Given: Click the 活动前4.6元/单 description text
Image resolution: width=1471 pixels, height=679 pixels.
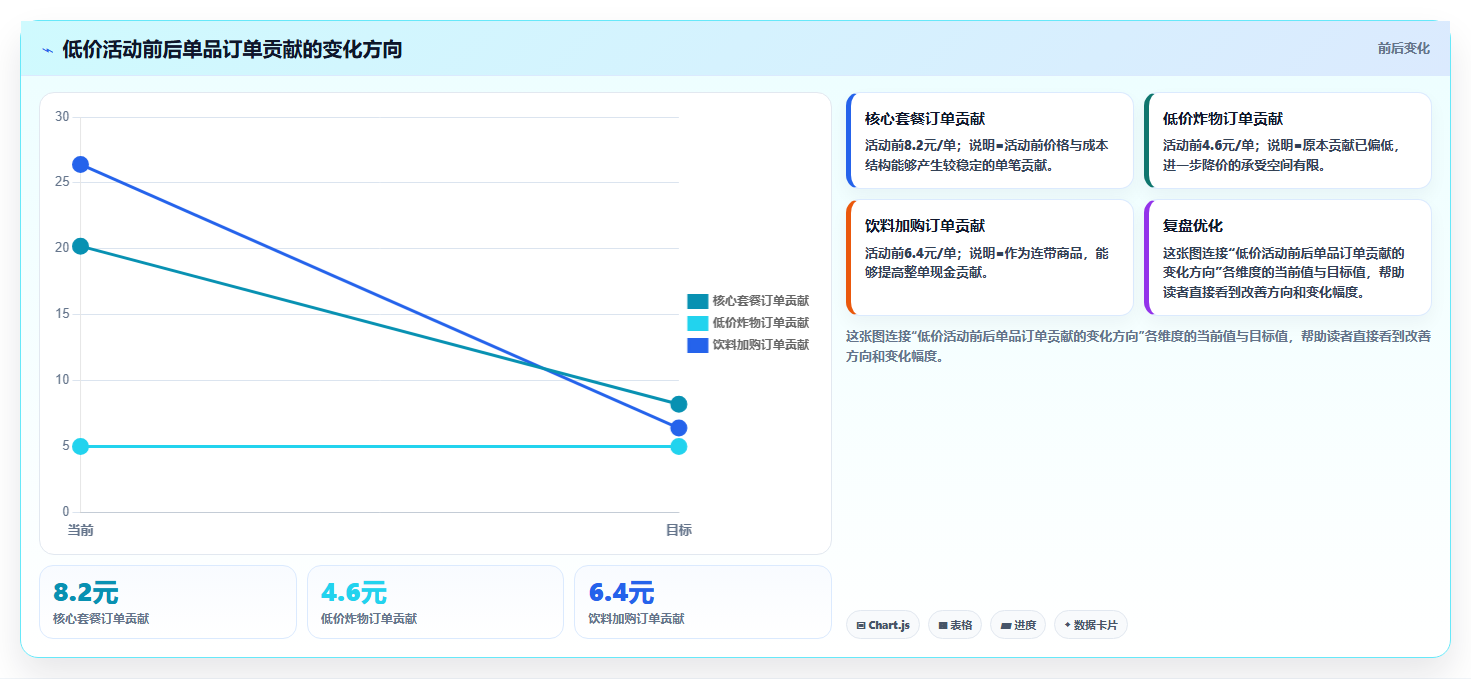Looking at the screenshot, I should (x=1283, y=155).
